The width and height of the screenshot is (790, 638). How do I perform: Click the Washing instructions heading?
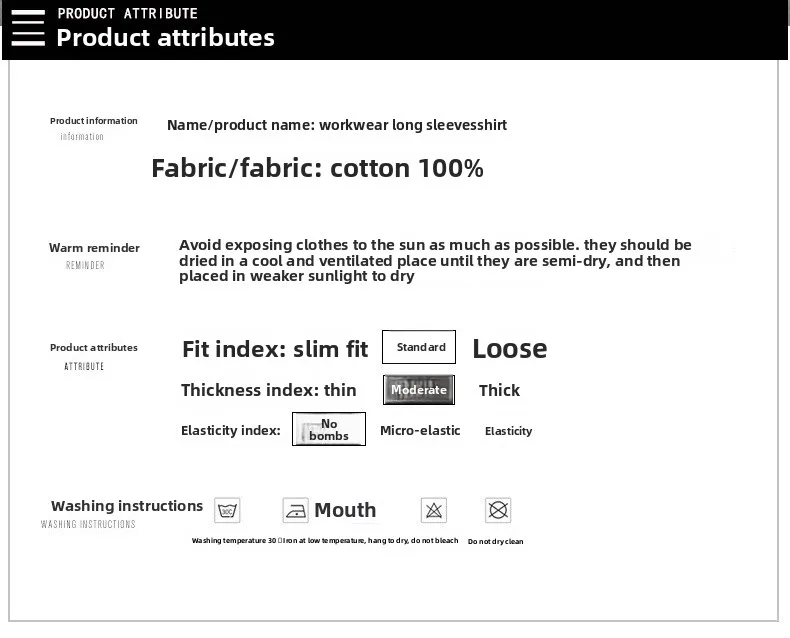[x=127, y=506]
